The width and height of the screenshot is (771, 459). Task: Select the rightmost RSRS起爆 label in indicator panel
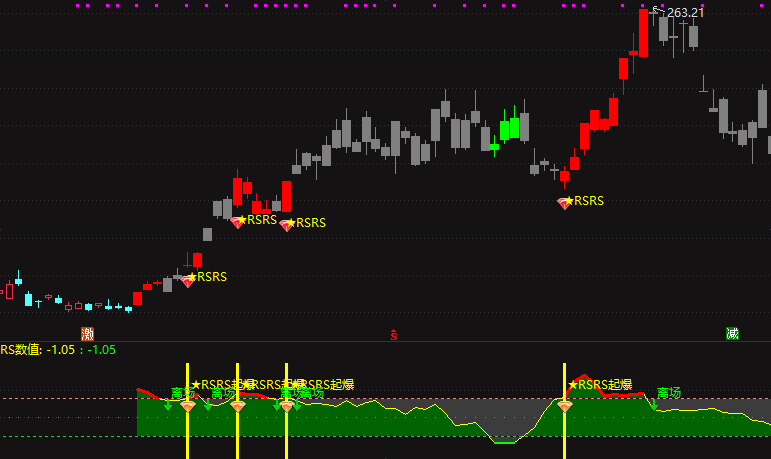click(600, 385)
